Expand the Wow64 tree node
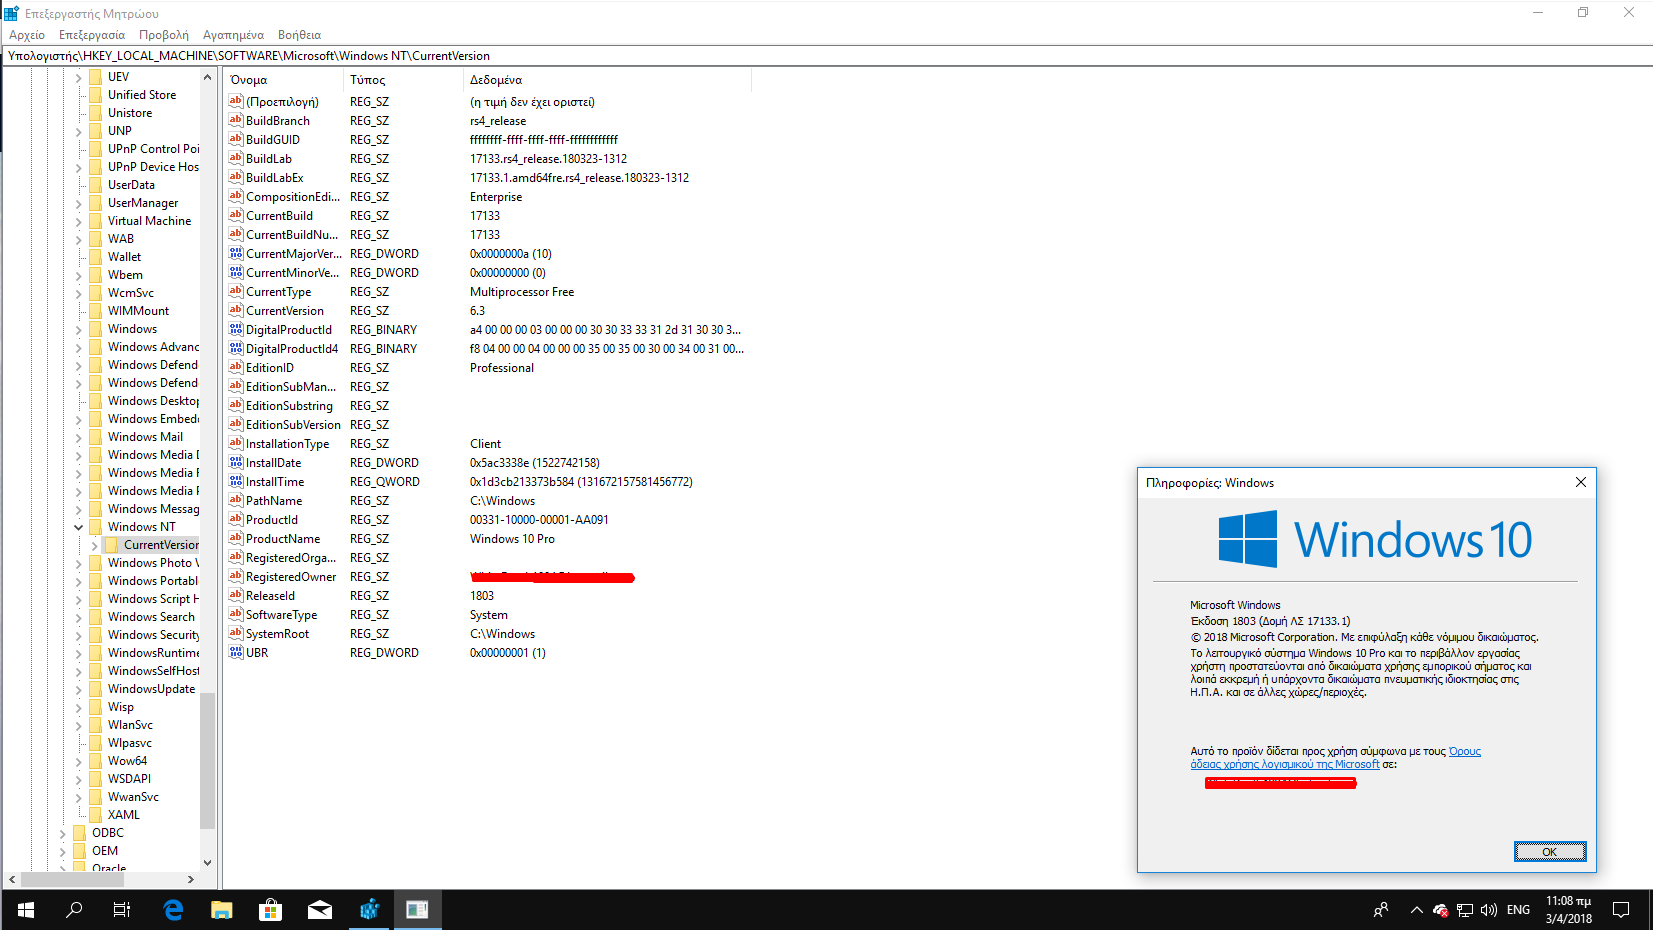Screen dimensions: 1653x930 tap(79, 761)
